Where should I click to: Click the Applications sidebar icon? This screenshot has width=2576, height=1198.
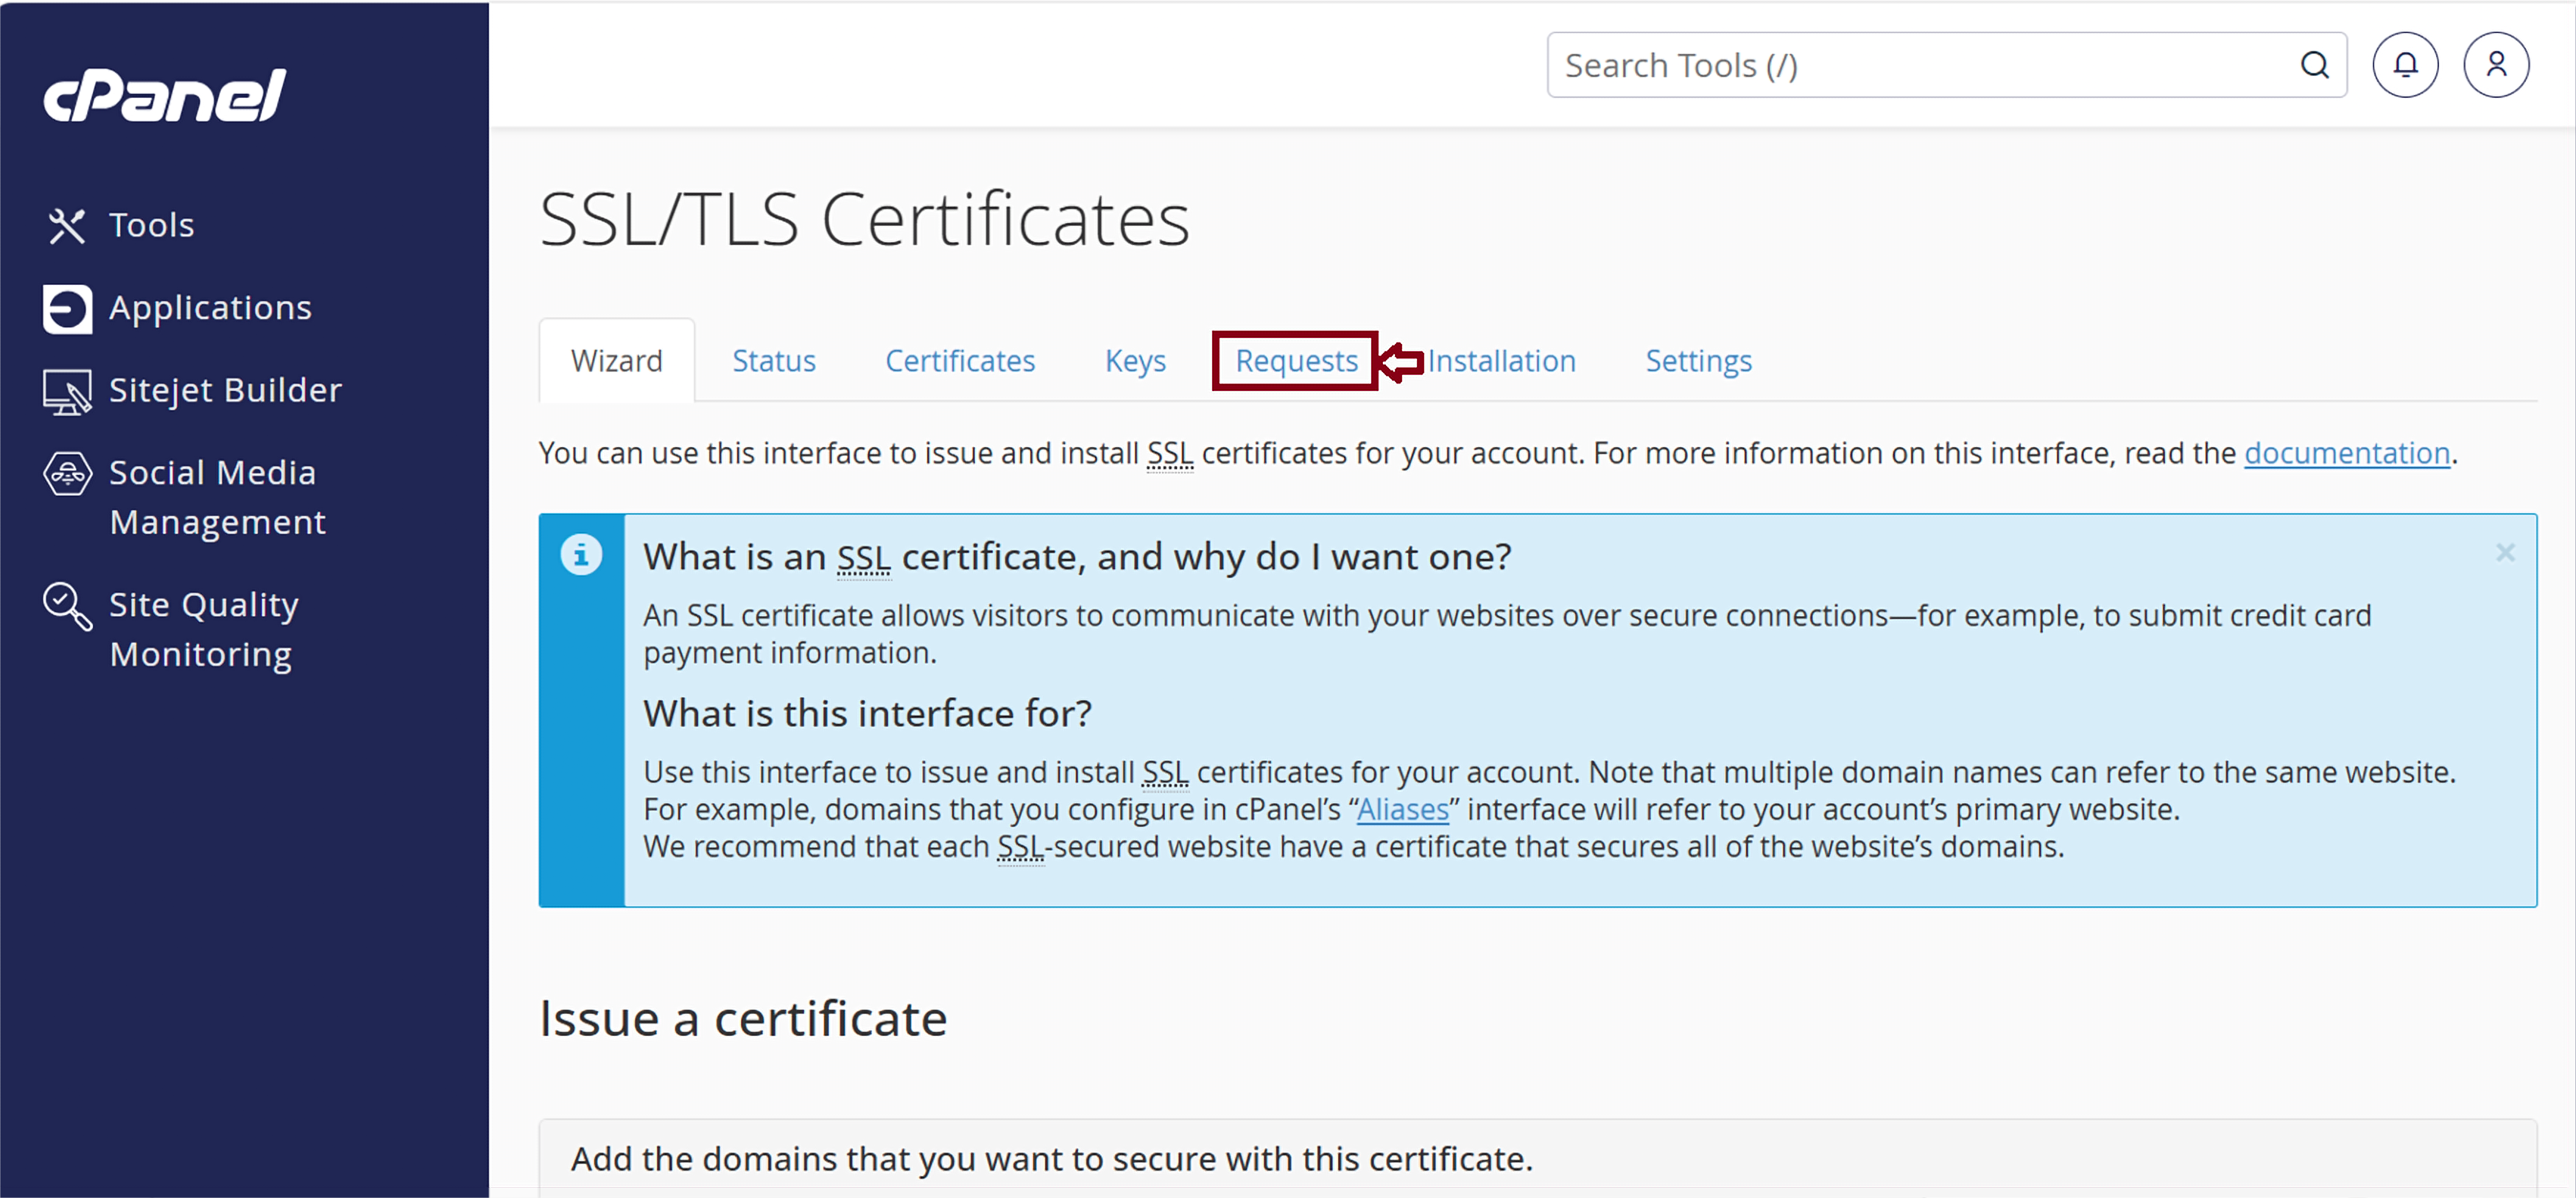pyautogui.click(x=67, y=308)
